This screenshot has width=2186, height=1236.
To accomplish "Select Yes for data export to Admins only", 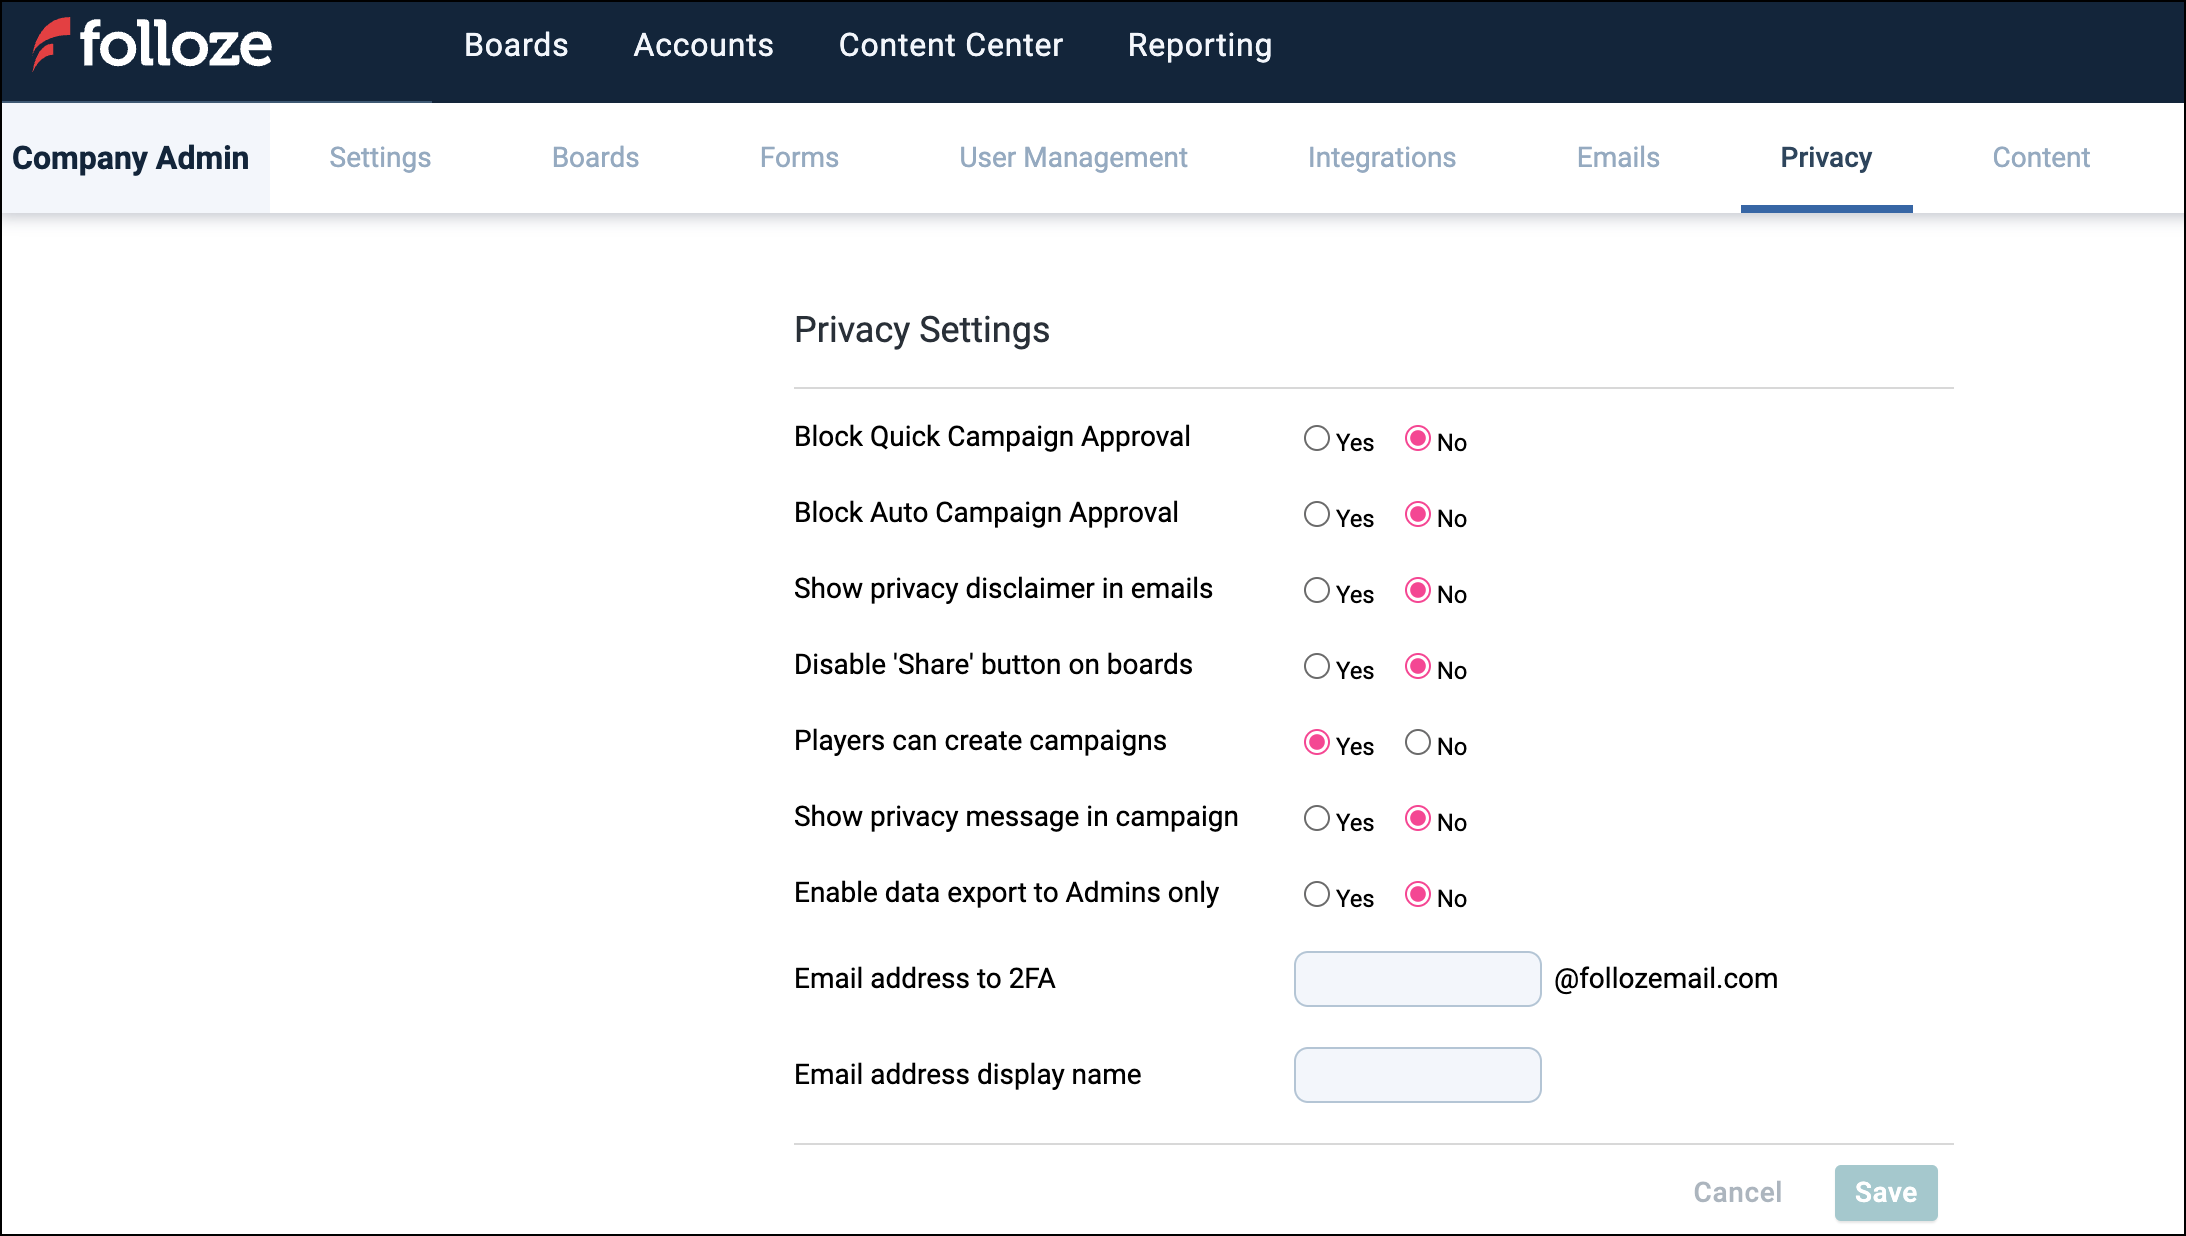I will click(1317, 895).
